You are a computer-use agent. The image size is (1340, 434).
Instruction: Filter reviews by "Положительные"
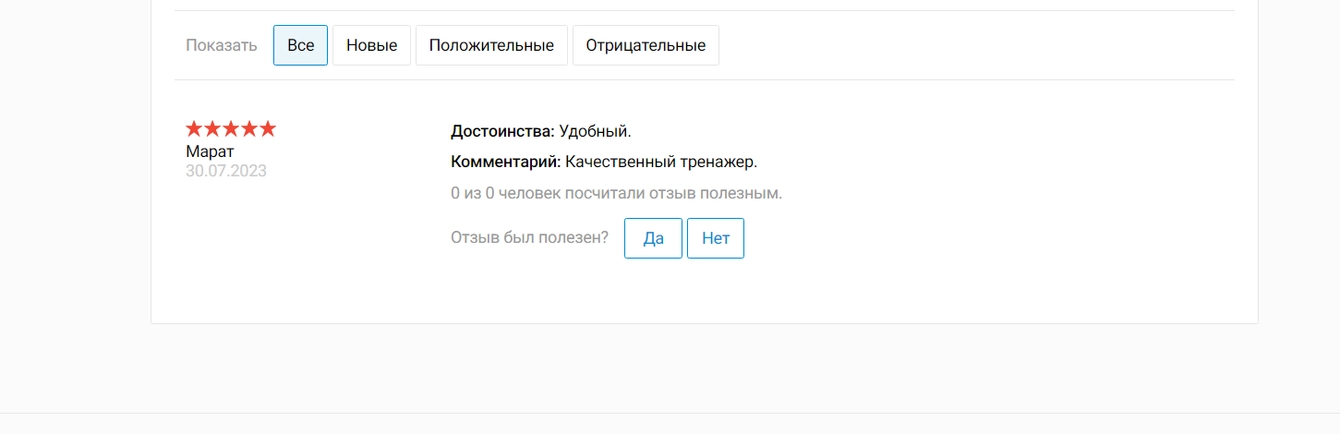[x=491, y=45]
